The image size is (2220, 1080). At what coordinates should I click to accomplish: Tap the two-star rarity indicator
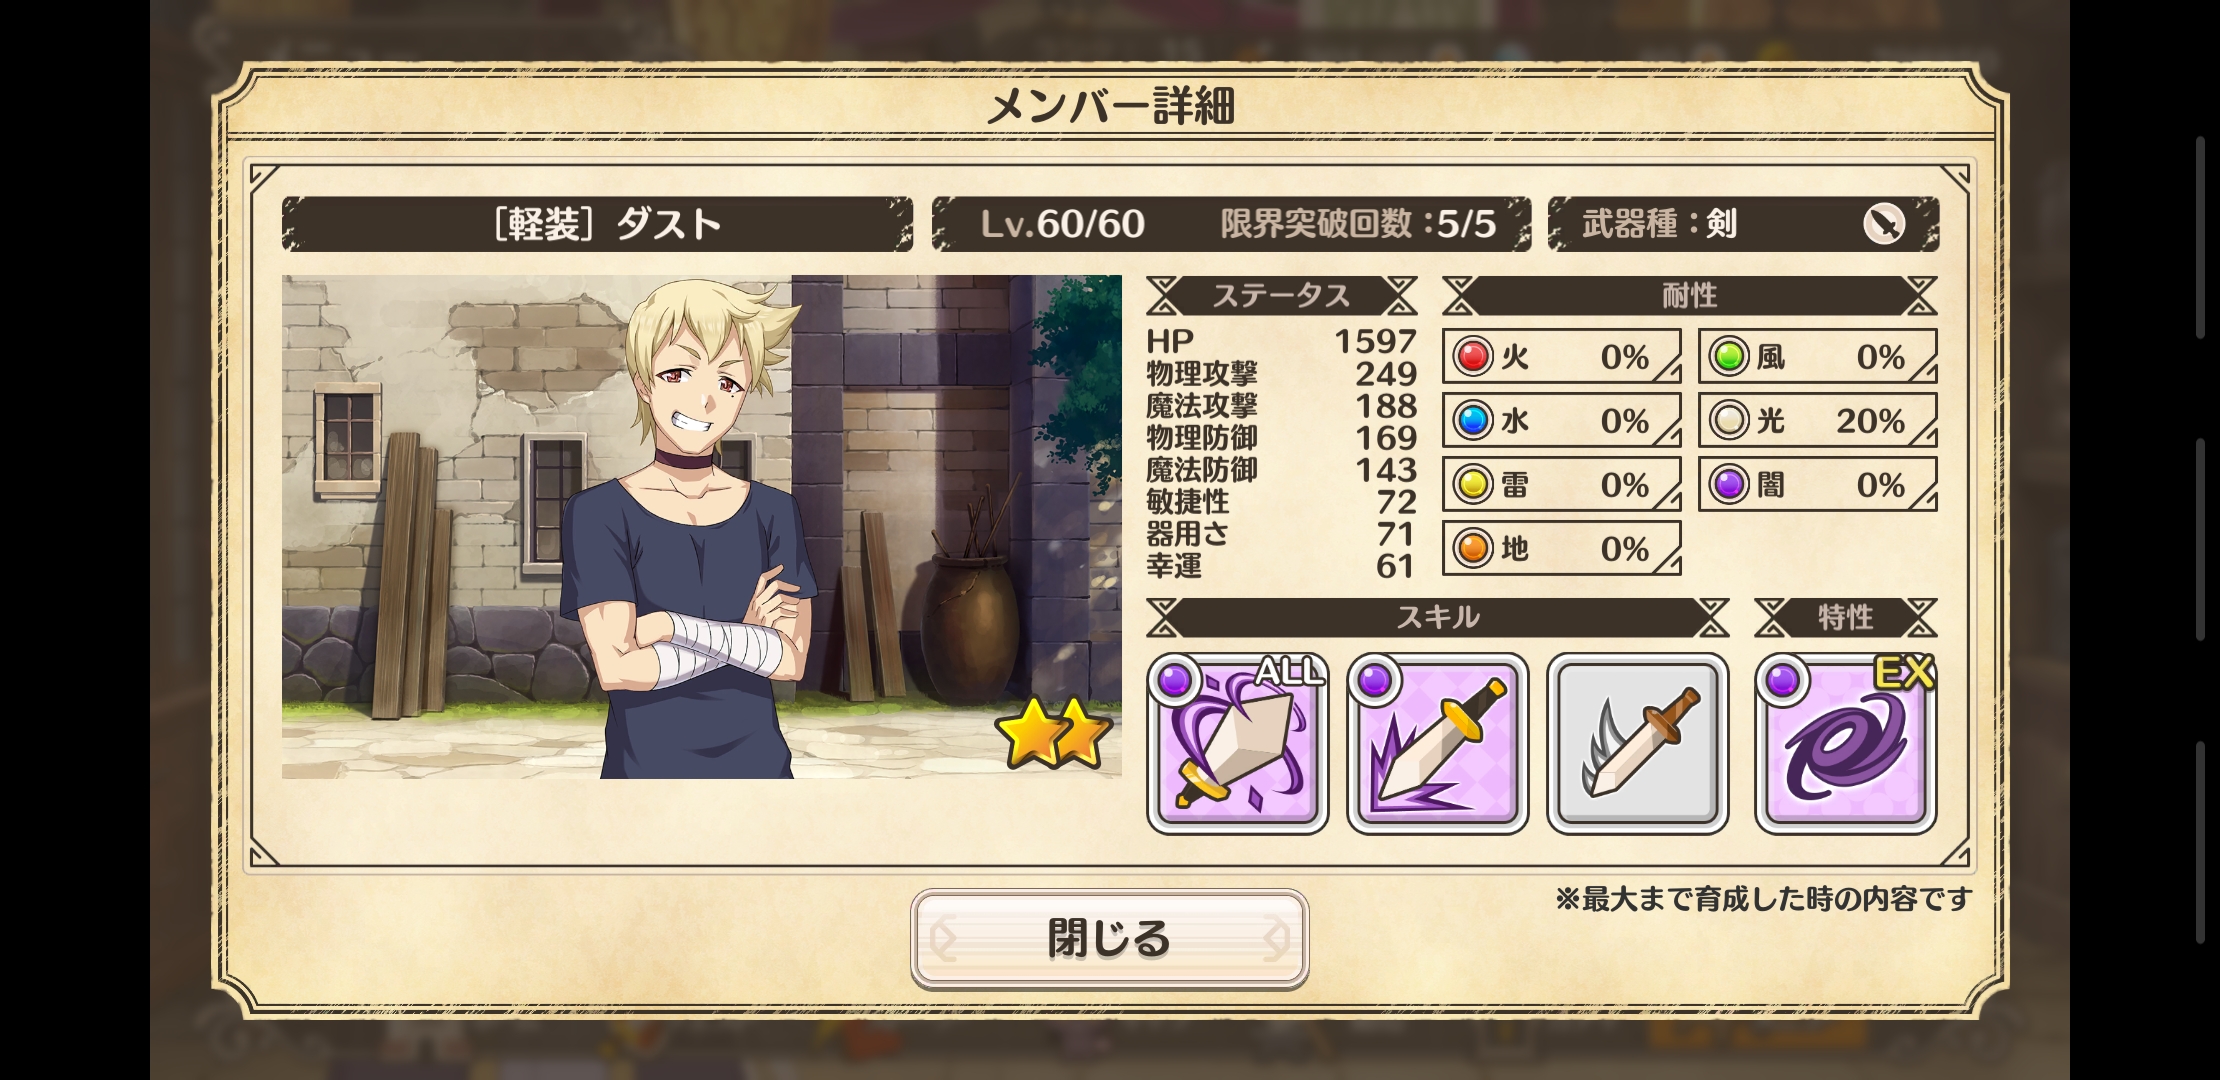coord(1054,733)
